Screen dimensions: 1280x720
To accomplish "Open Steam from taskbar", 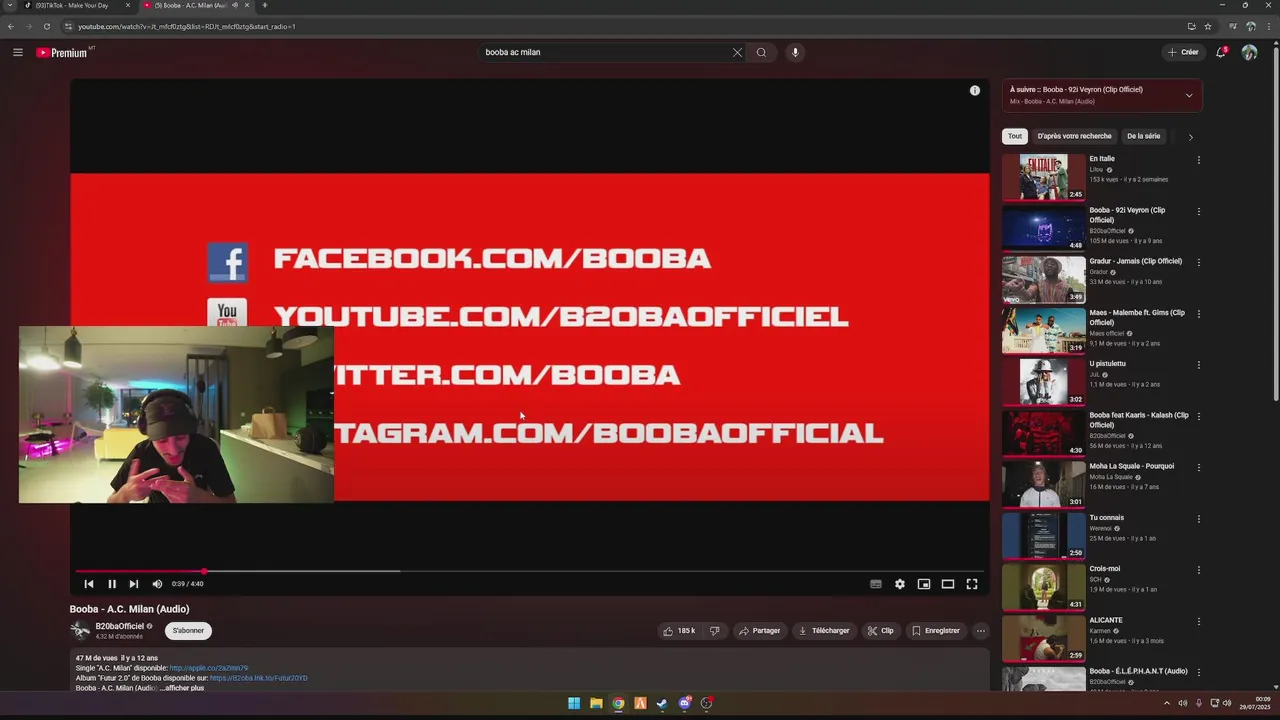I will (x=662, y=703).
